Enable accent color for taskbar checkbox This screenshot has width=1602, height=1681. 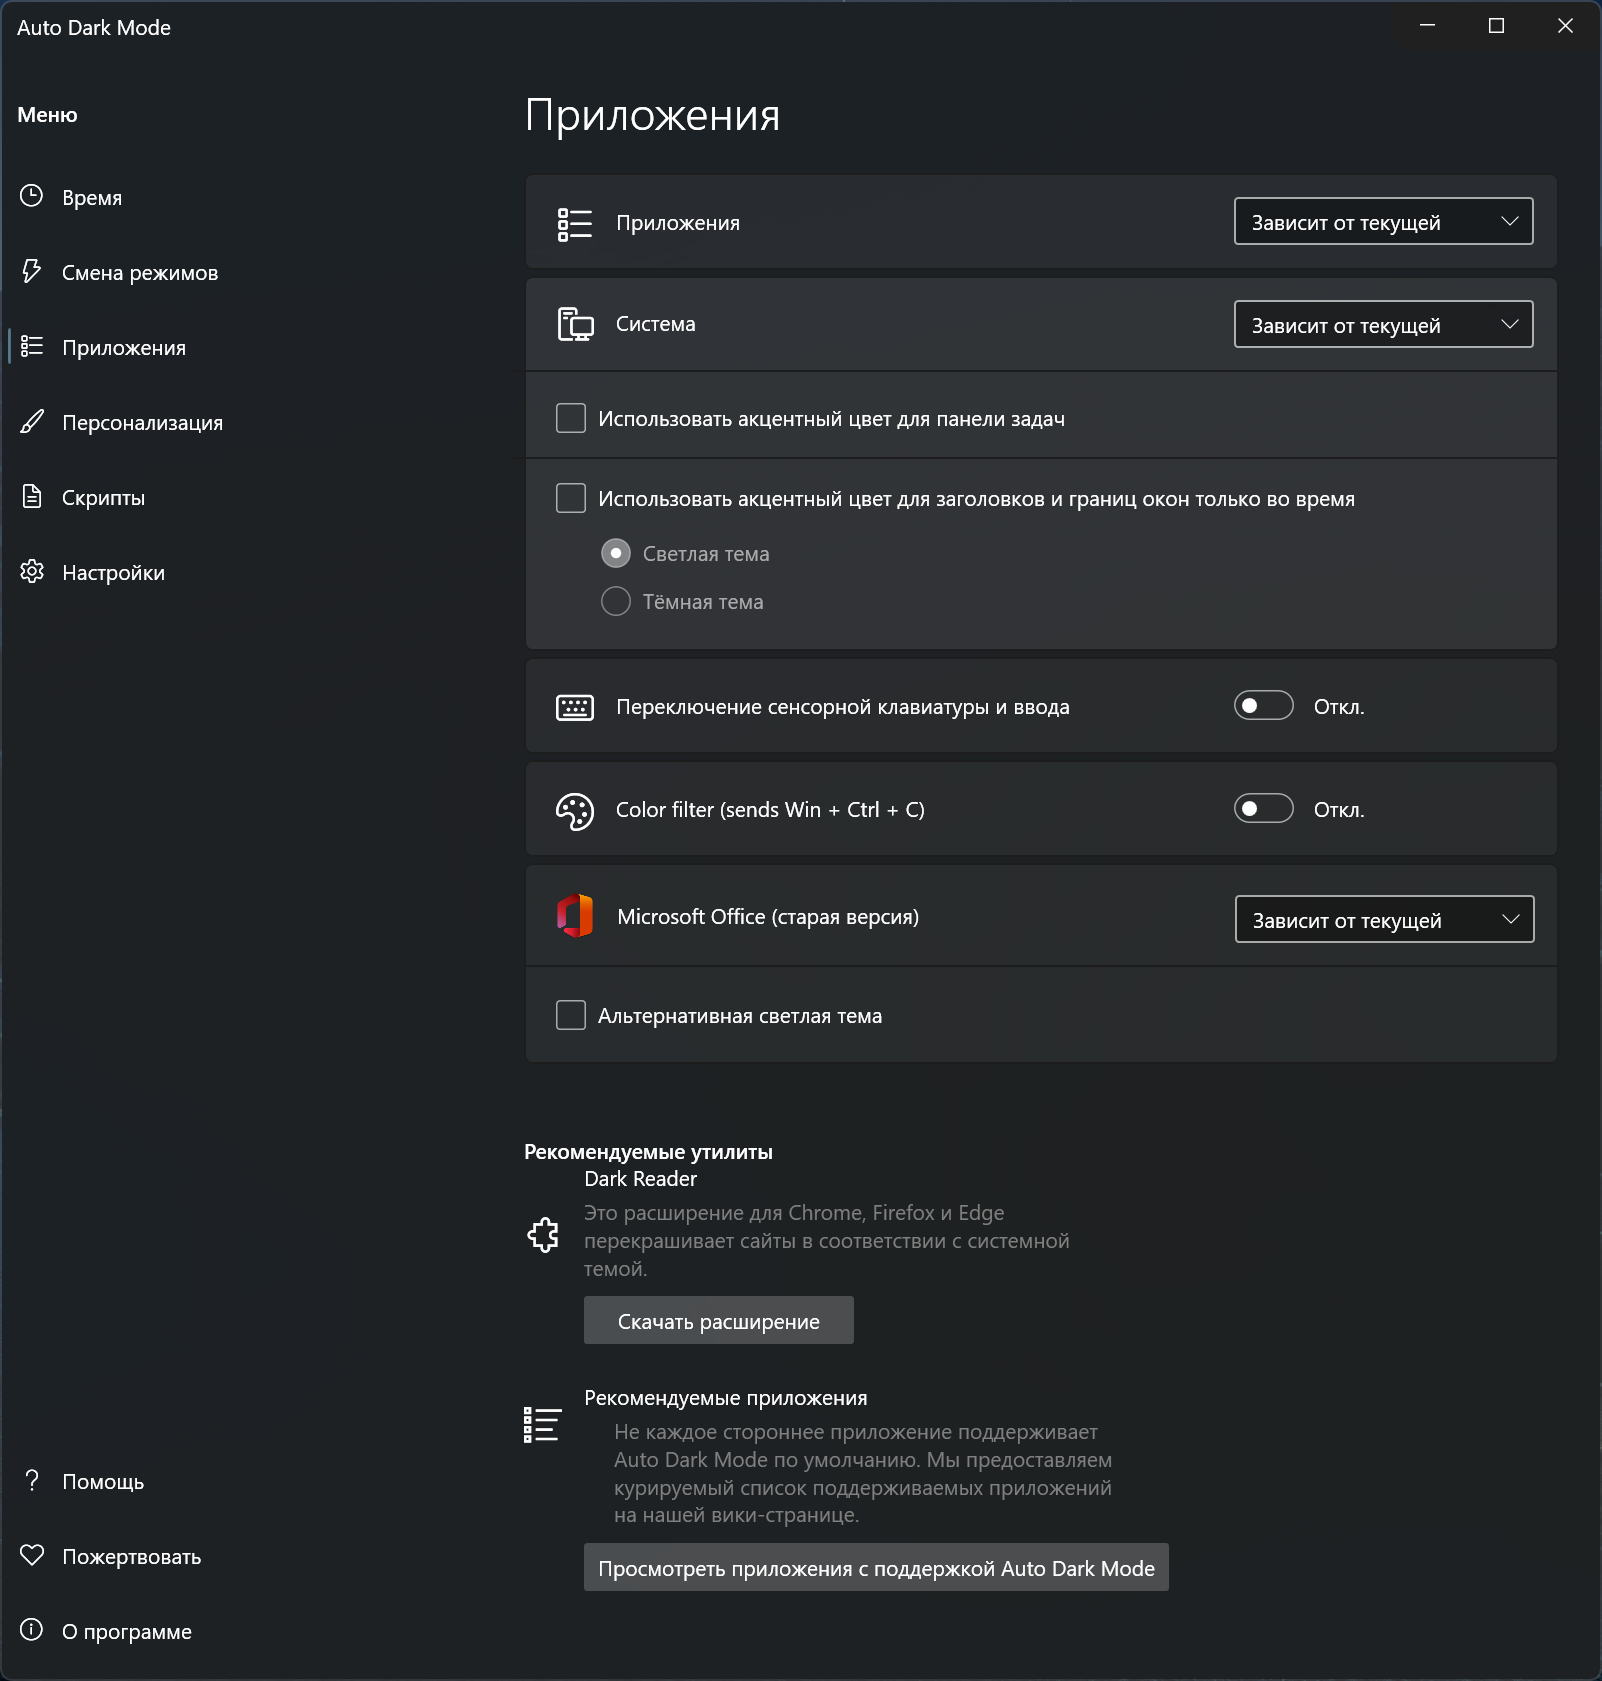tap(571, 418)
